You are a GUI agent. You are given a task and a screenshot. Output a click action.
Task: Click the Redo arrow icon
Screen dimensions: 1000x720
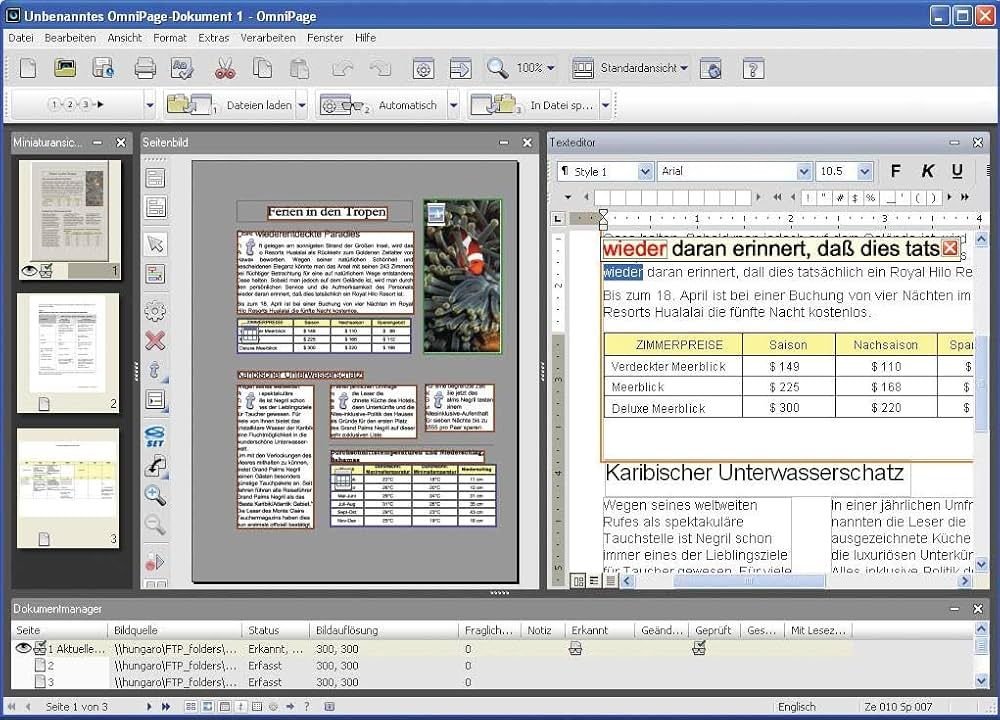(380, 68)
